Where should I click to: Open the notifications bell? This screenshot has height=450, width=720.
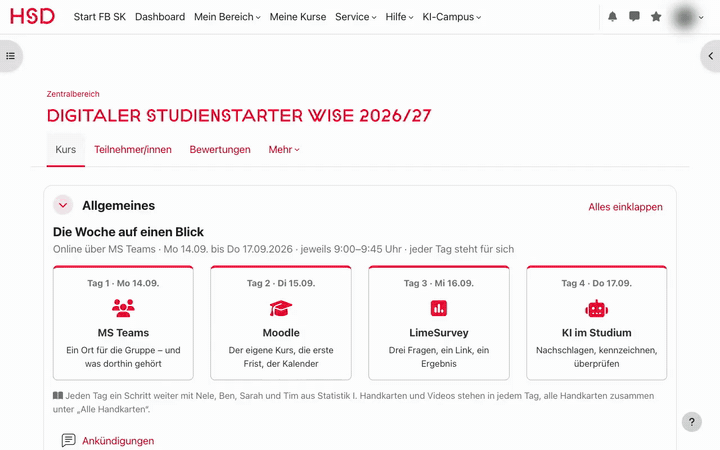613,17
